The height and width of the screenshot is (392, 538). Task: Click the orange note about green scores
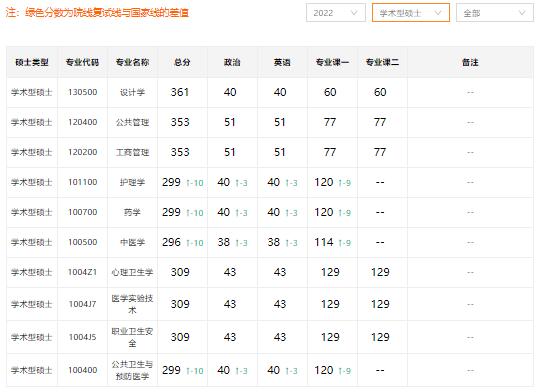point(97,13)
